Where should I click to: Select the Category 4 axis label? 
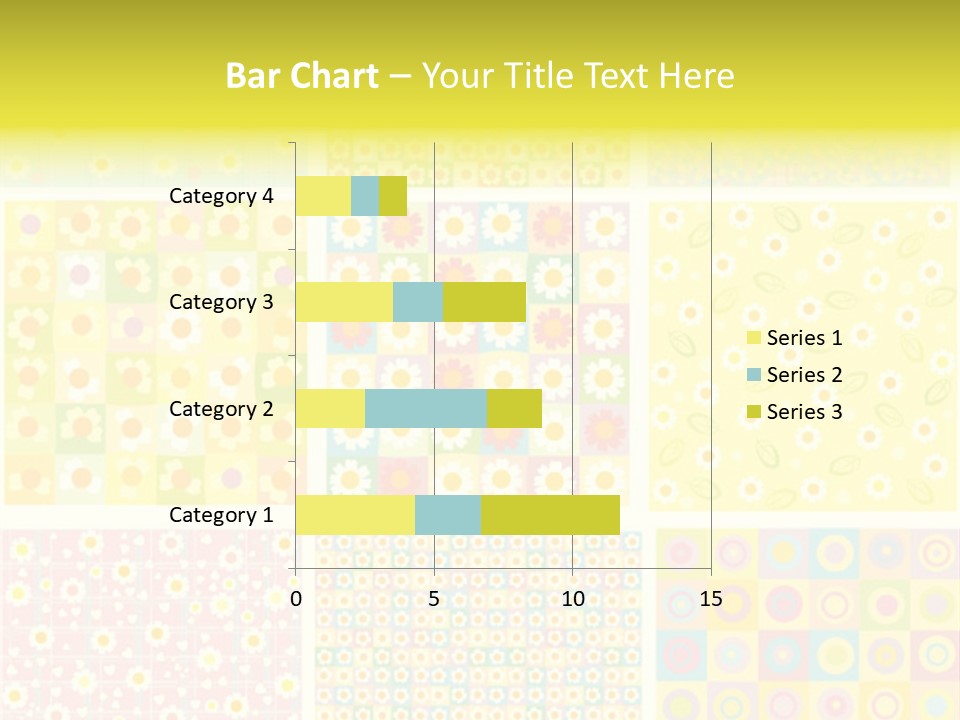(x=221, y=196)
